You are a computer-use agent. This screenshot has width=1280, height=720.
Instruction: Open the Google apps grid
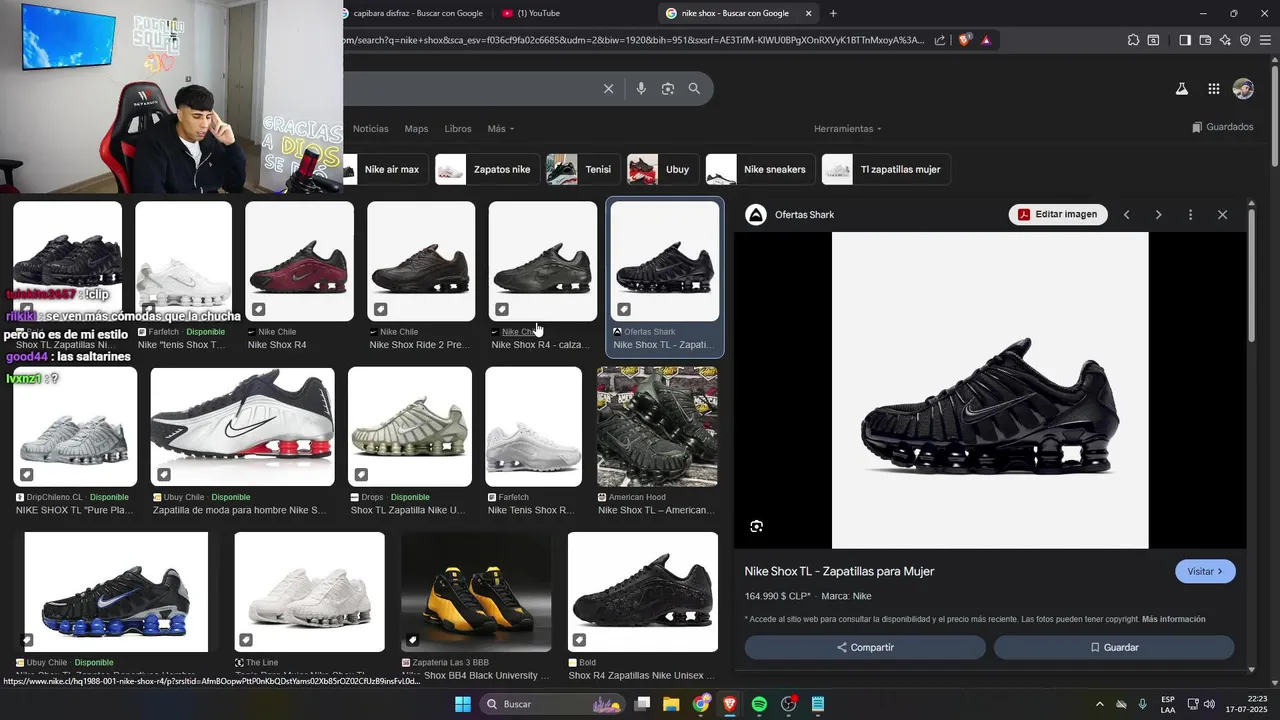coord(1213,89)
